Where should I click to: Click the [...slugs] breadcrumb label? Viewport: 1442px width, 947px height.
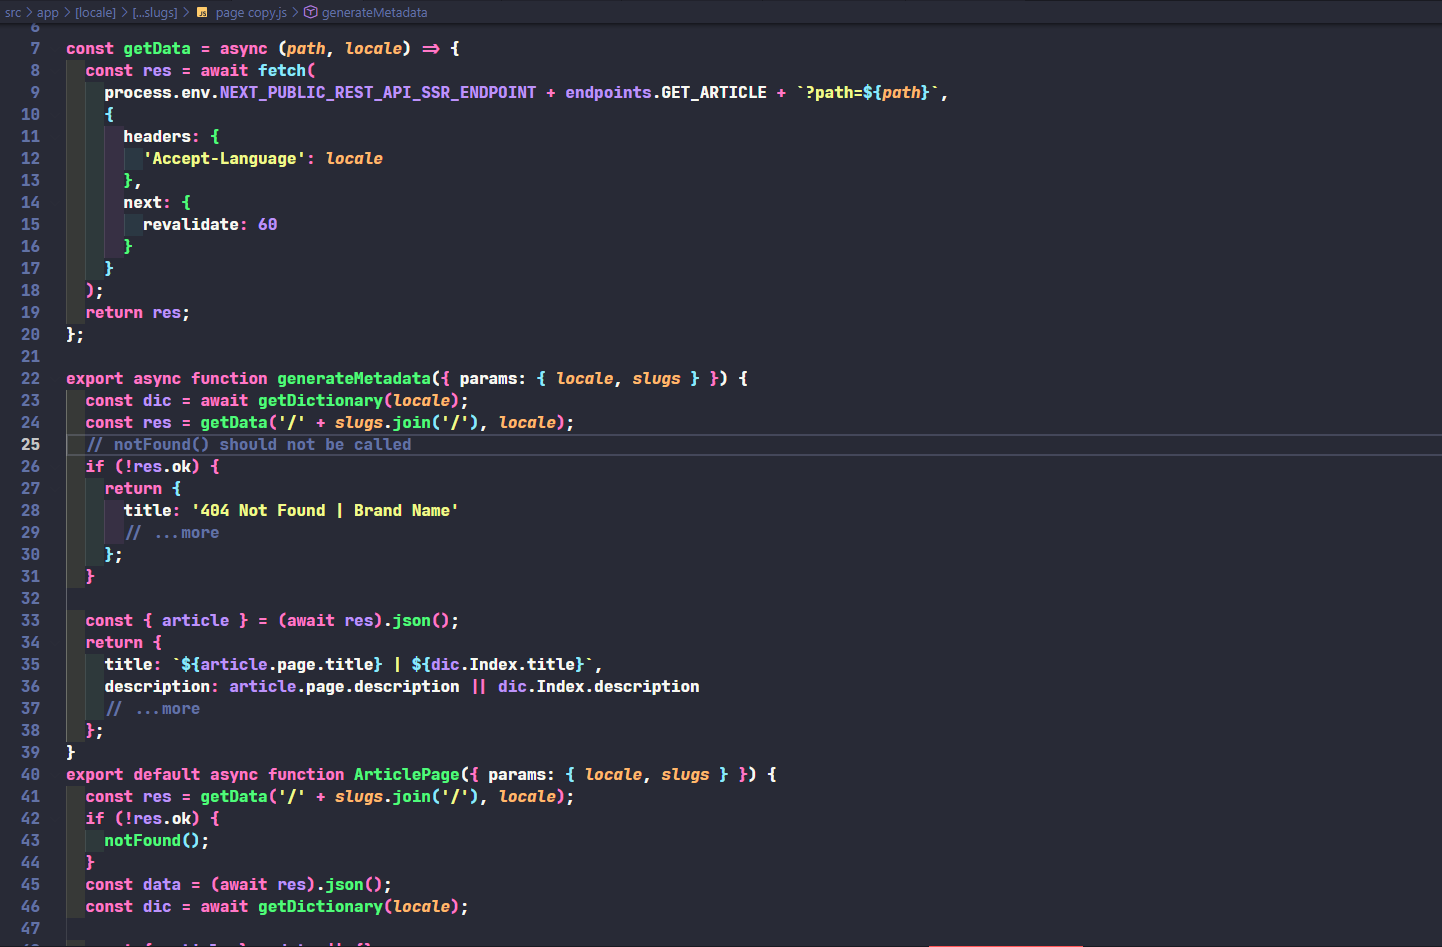pos(155,13)
